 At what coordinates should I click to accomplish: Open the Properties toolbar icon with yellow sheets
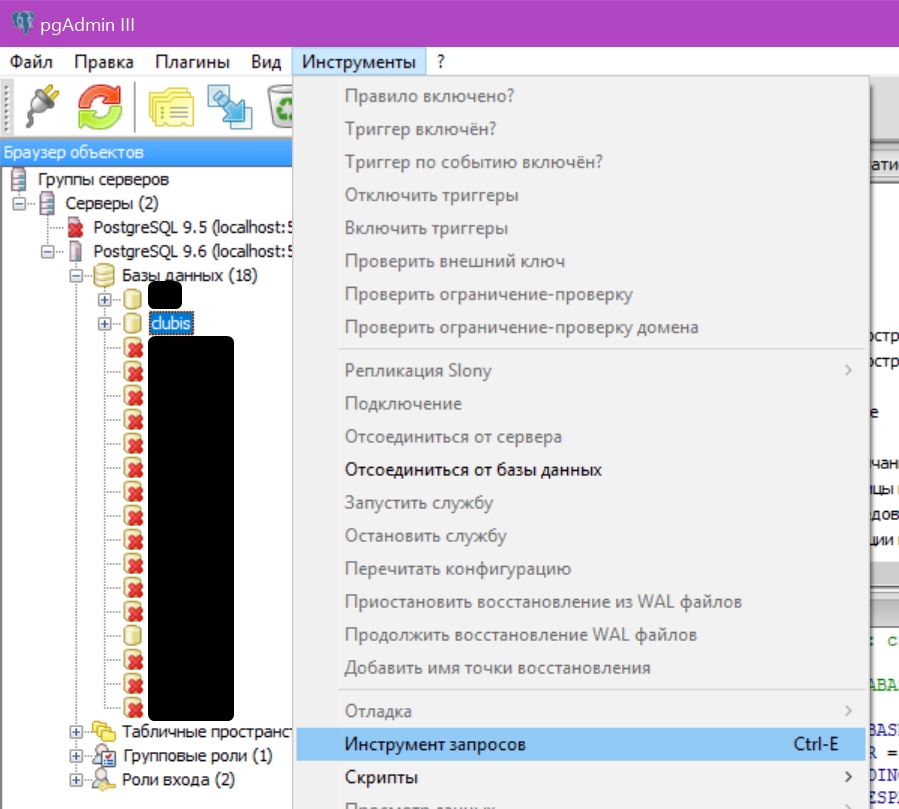click(x=171, y=107)
